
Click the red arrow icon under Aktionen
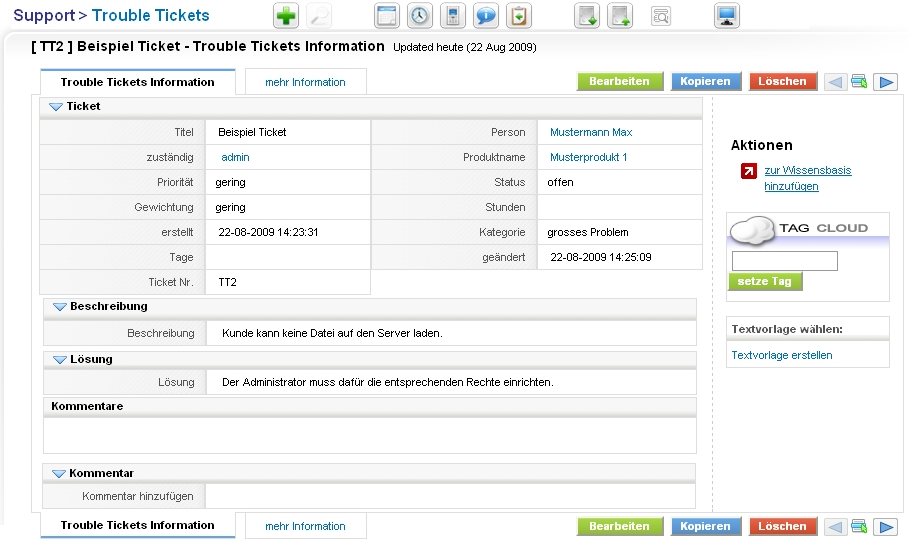coord(748,171)
